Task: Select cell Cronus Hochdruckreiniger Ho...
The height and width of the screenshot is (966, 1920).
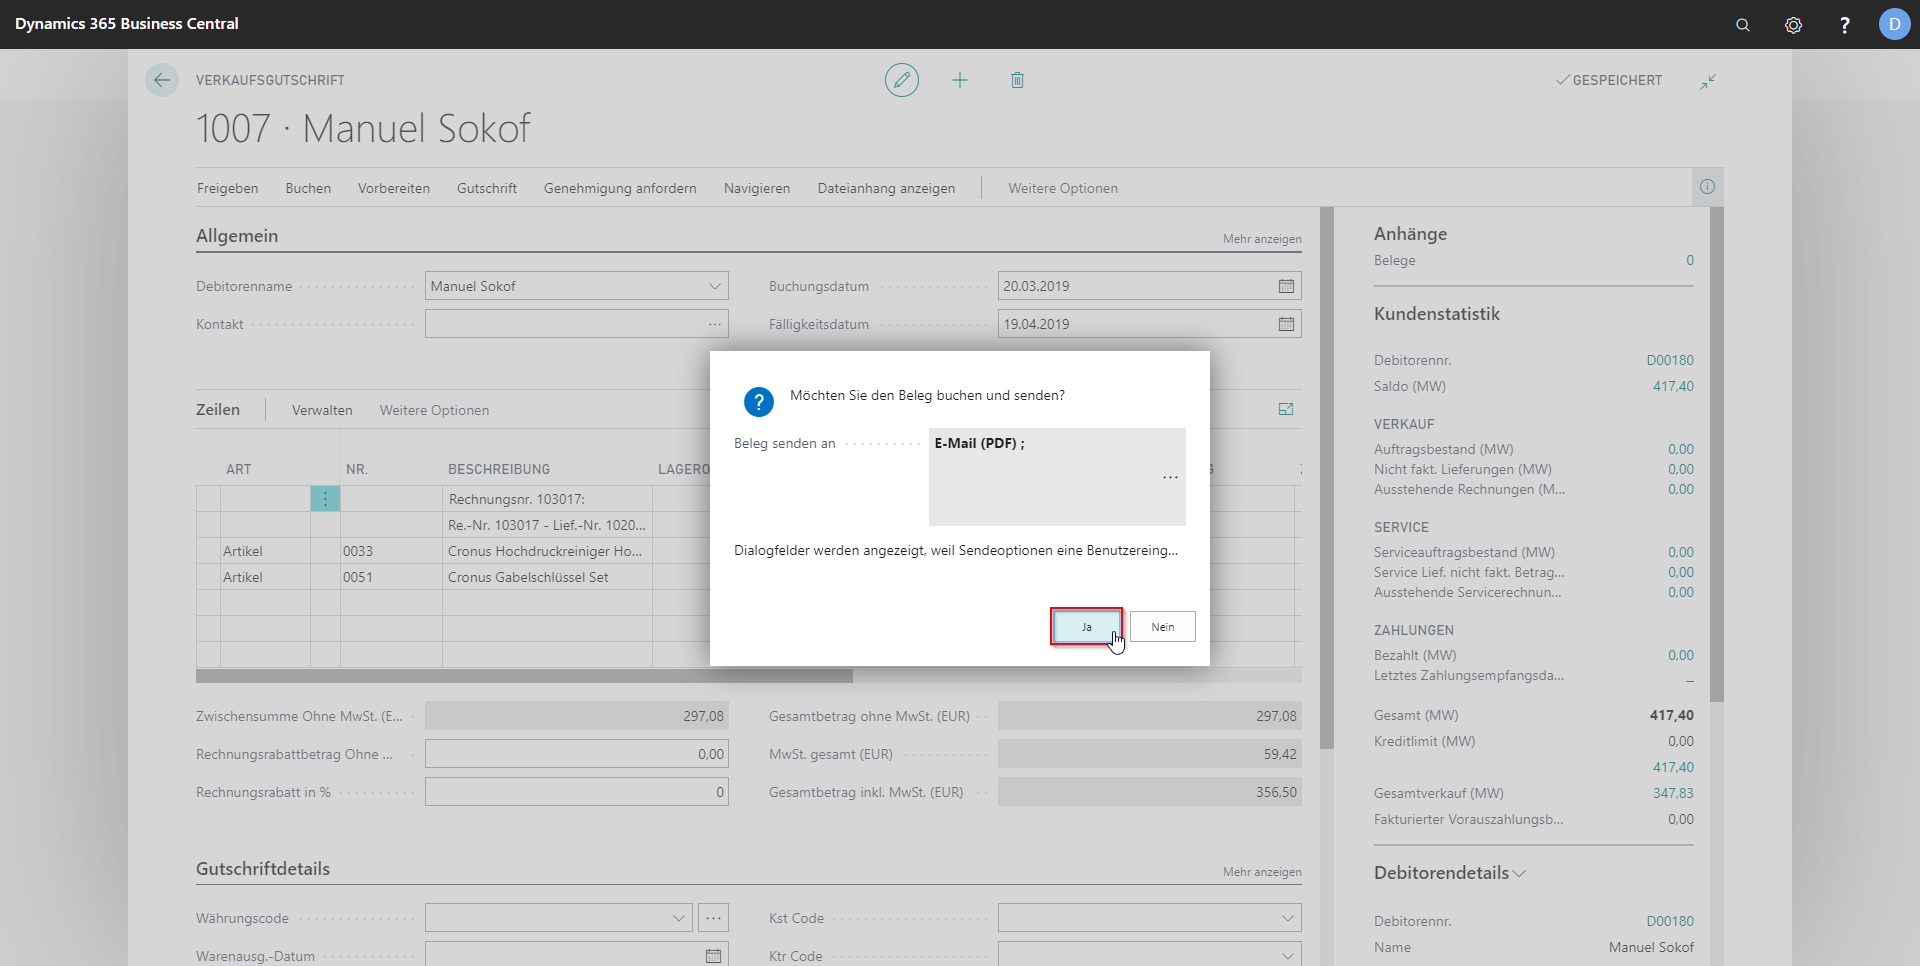Action: [x=546, y=551]
